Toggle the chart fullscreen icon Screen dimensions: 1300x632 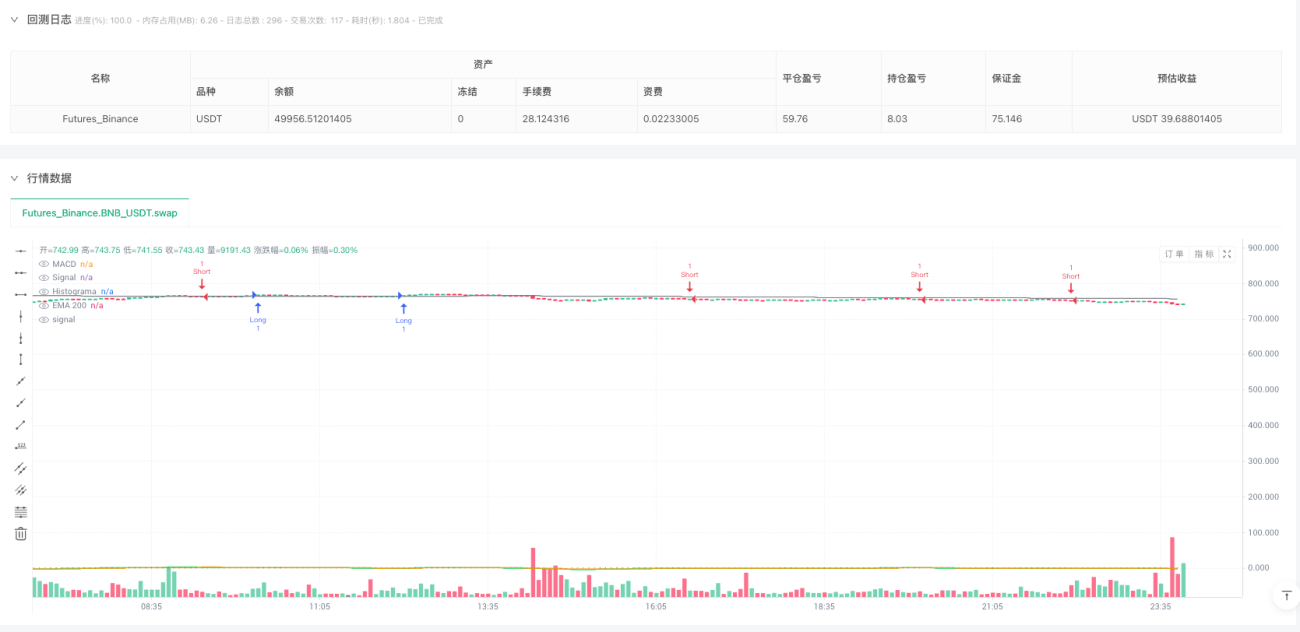coord(1227,254)
